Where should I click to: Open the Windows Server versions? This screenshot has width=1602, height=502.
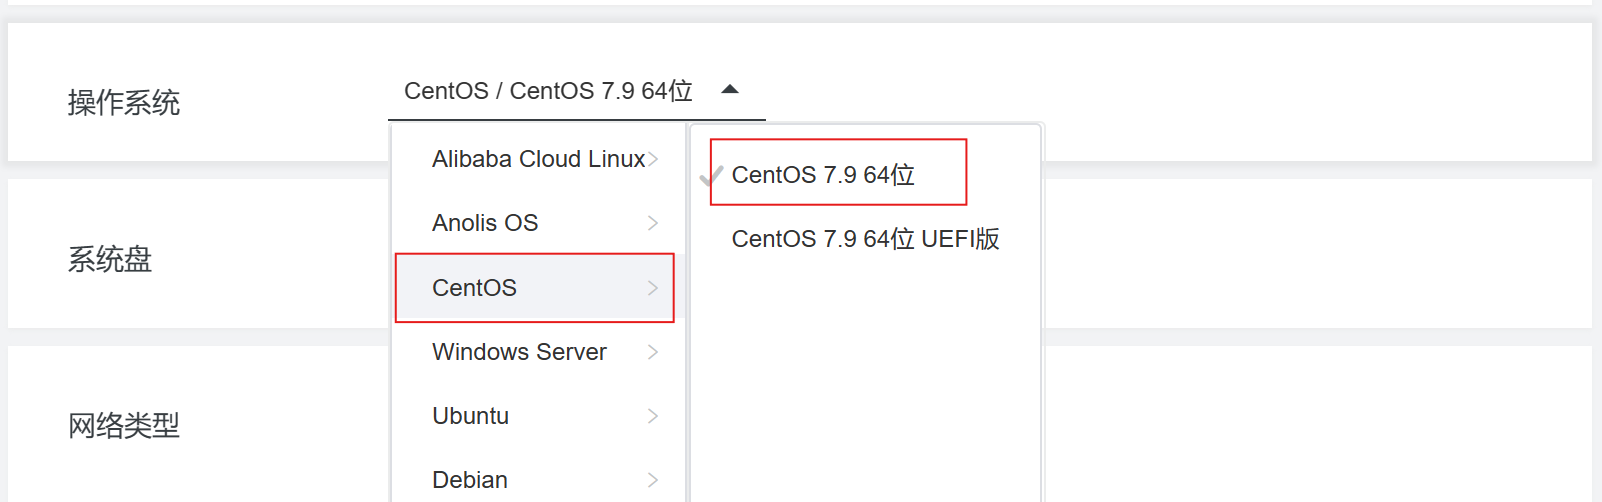coord(519,352)
